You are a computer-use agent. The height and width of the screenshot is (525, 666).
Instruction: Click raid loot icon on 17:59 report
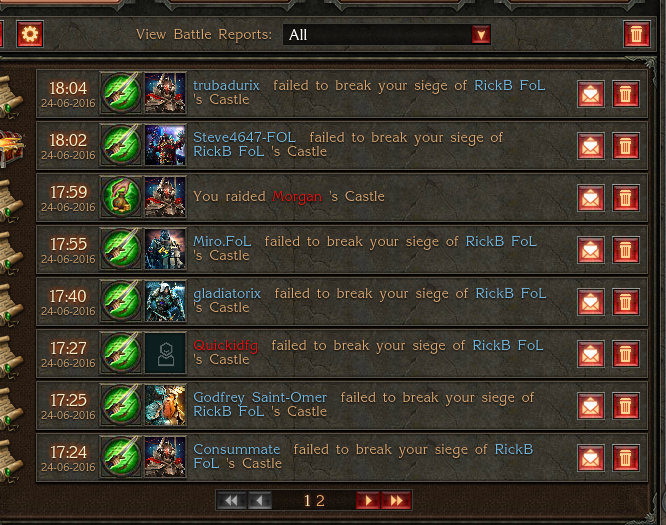coord(121,197)
